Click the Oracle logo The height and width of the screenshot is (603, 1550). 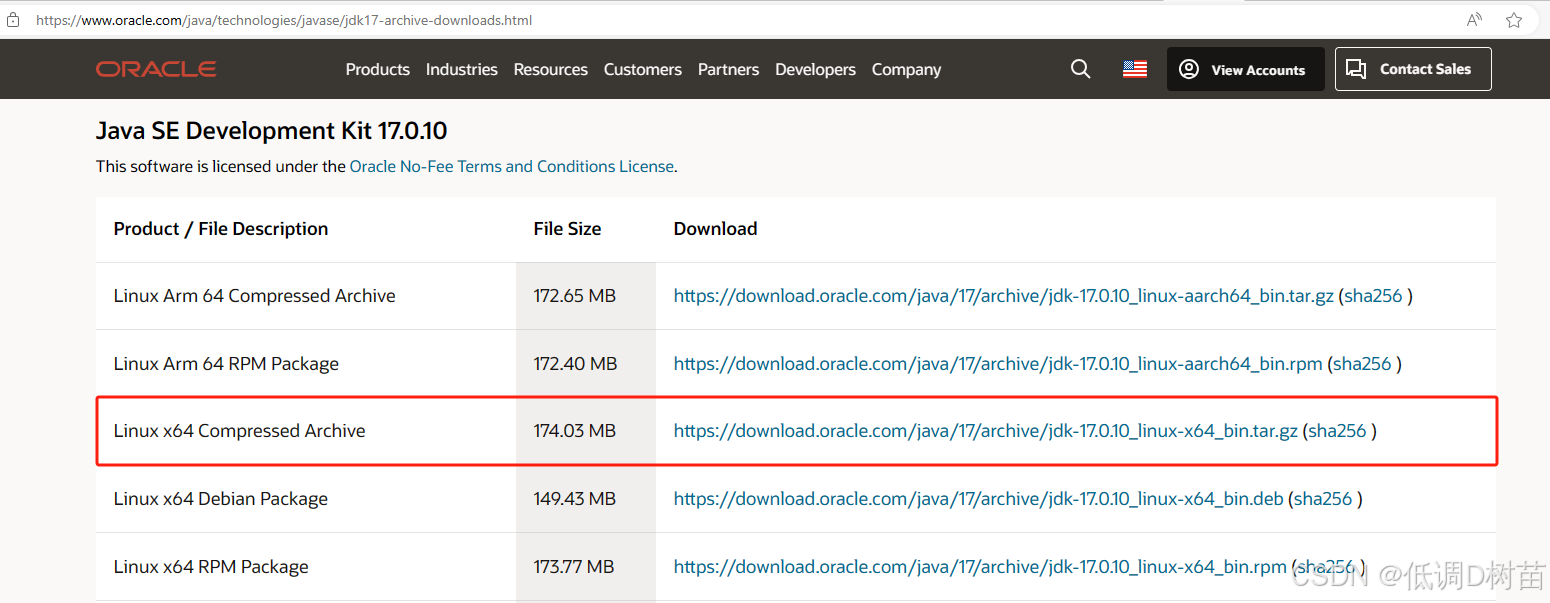point(156,69)
